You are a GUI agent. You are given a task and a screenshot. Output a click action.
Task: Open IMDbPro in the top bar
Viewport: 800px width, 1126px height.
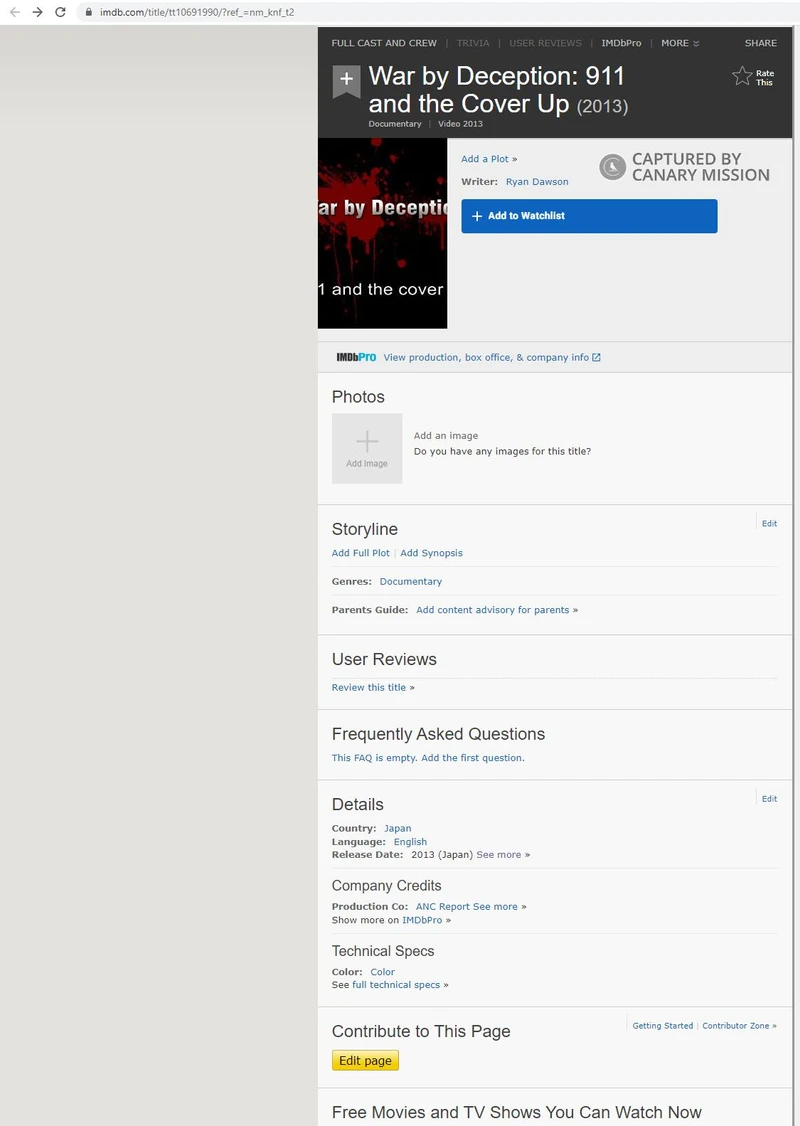click(x=621, y=43)
